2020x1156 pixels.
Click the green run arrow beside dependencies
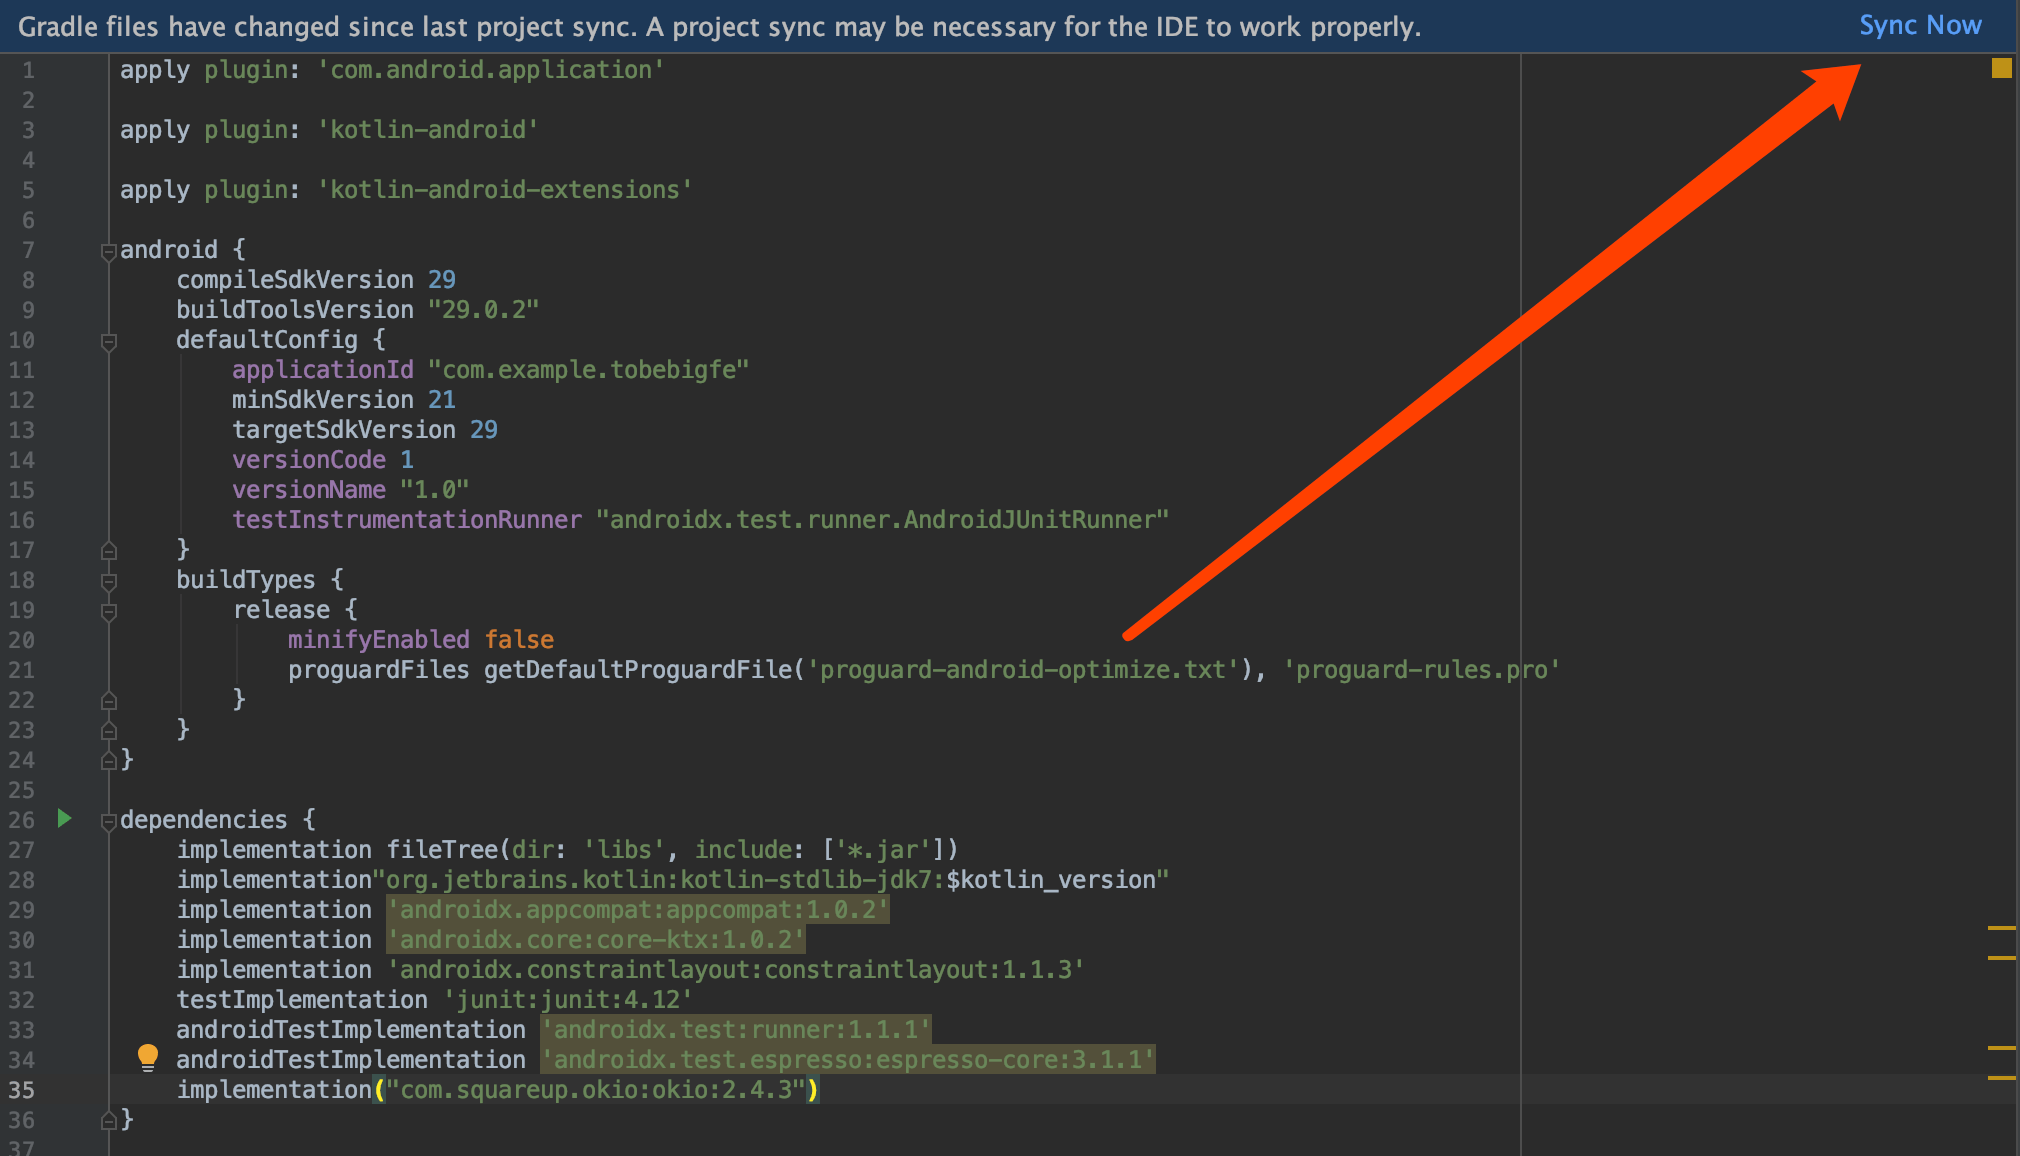[x=64, y=819]
